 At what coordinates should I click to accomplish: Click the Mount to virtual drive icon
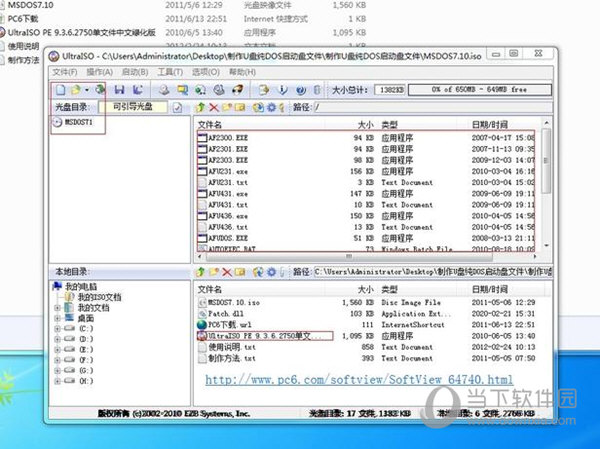pyautogui.click(x=219, y=90)
